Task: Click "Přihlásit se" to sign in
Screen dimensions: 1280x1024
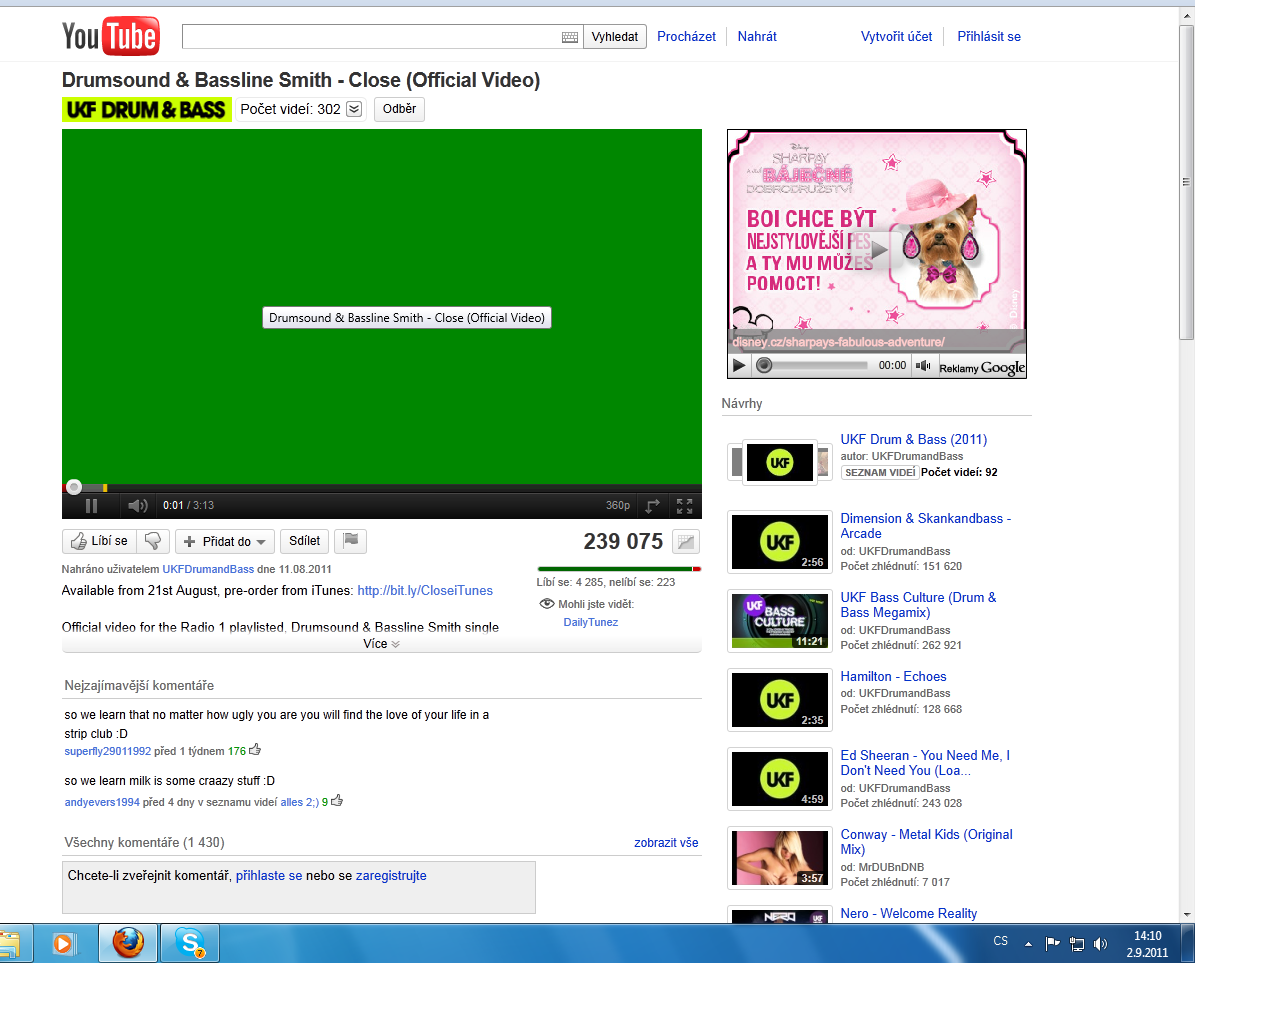Action: click(x=989, y=37)
